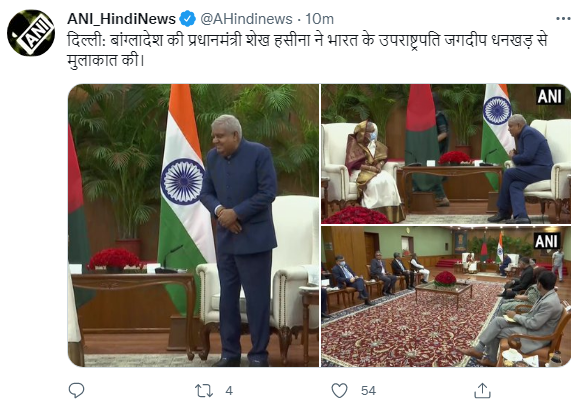Open top-right photo of seated meeting
571x412 pixels.
click(x=446, y=154)
